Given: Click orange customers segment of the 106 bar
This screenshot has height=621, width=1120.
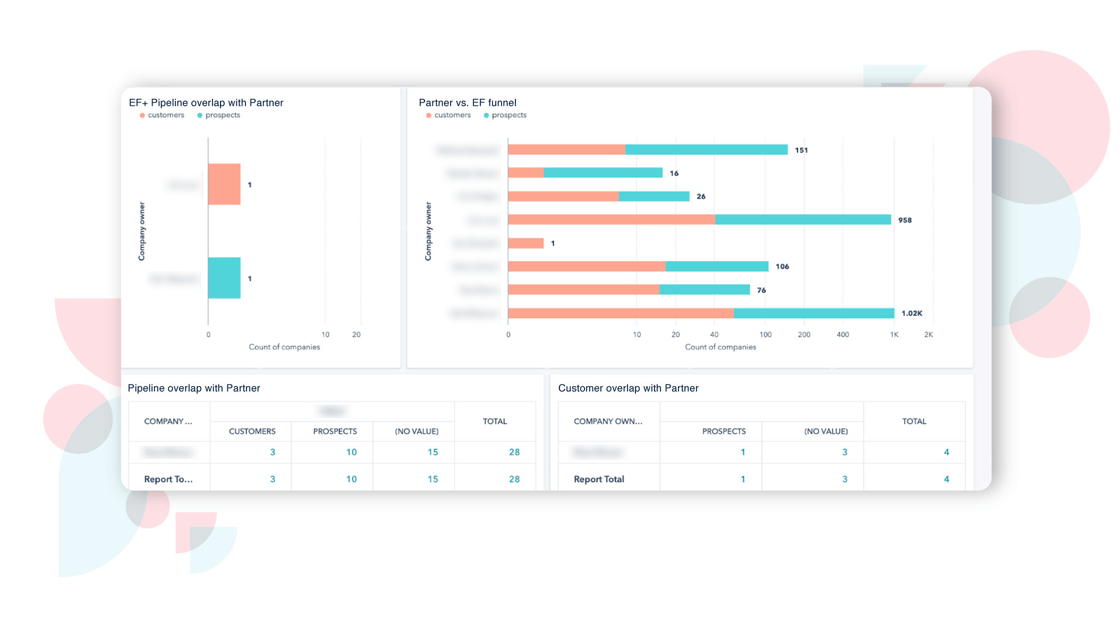Looking at the screenshot, I should 587,267.
